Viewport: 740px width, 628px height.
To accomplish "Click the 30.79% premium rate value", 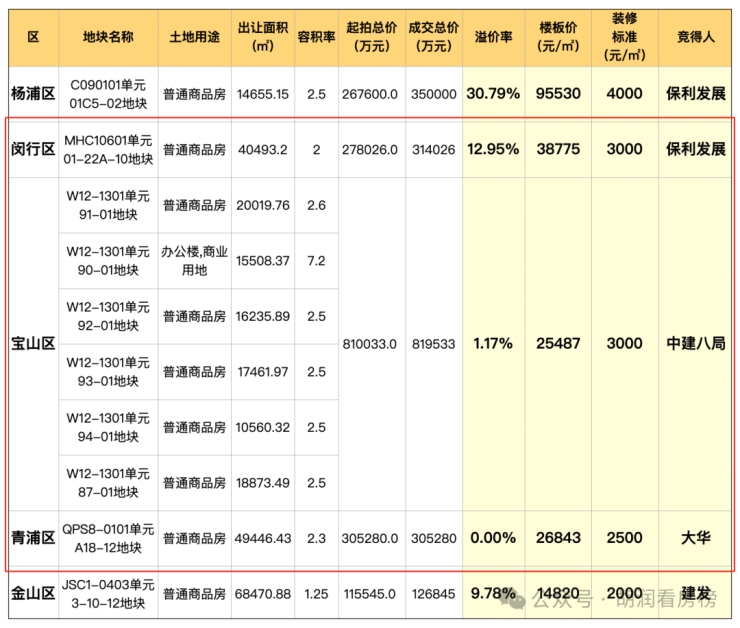I will pos(493,94).
